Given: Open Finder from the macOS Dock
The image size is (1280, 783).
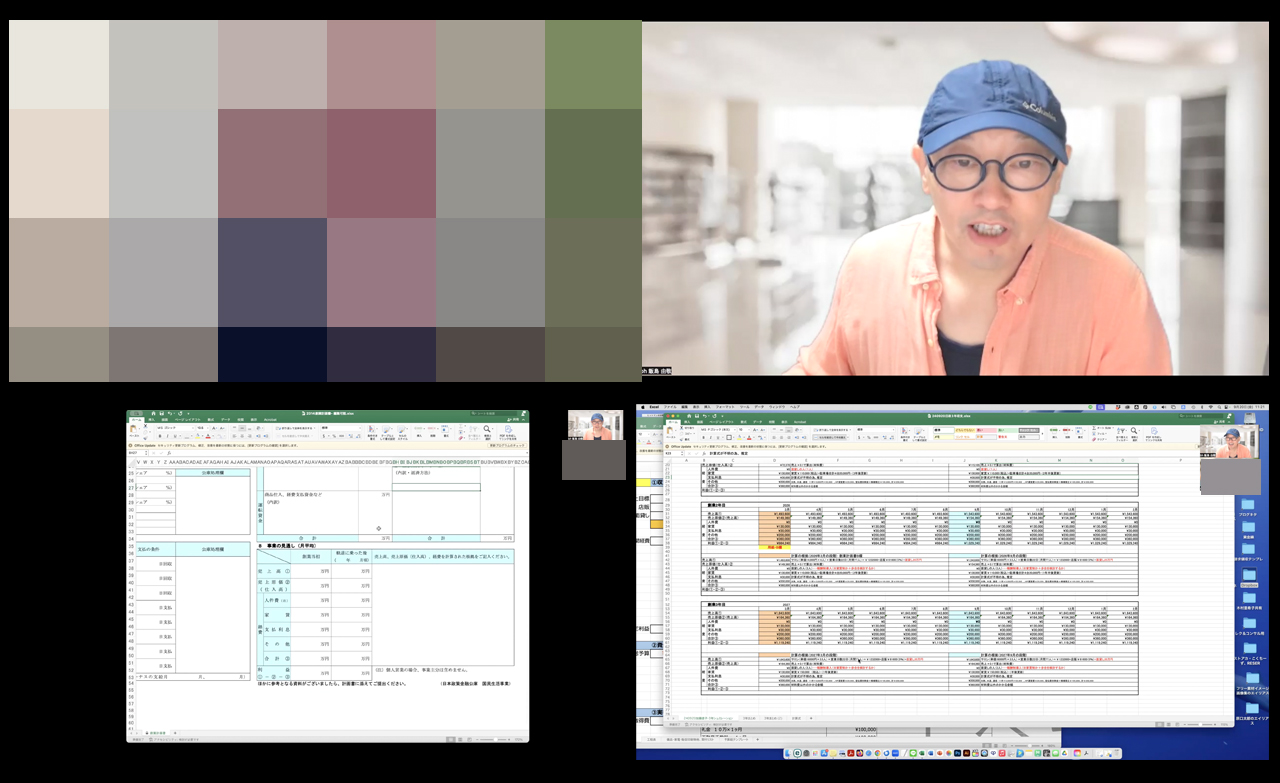Looking at the screenshot, I should pyautogui.click(x=789, y=753).
